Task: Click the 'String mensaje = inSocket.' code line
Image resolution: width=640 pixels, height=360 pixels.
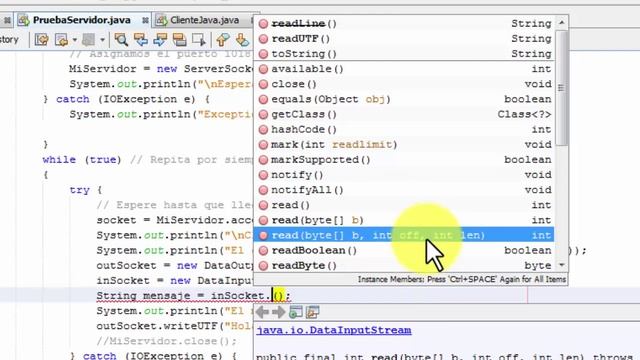Action: pos(193,296)
